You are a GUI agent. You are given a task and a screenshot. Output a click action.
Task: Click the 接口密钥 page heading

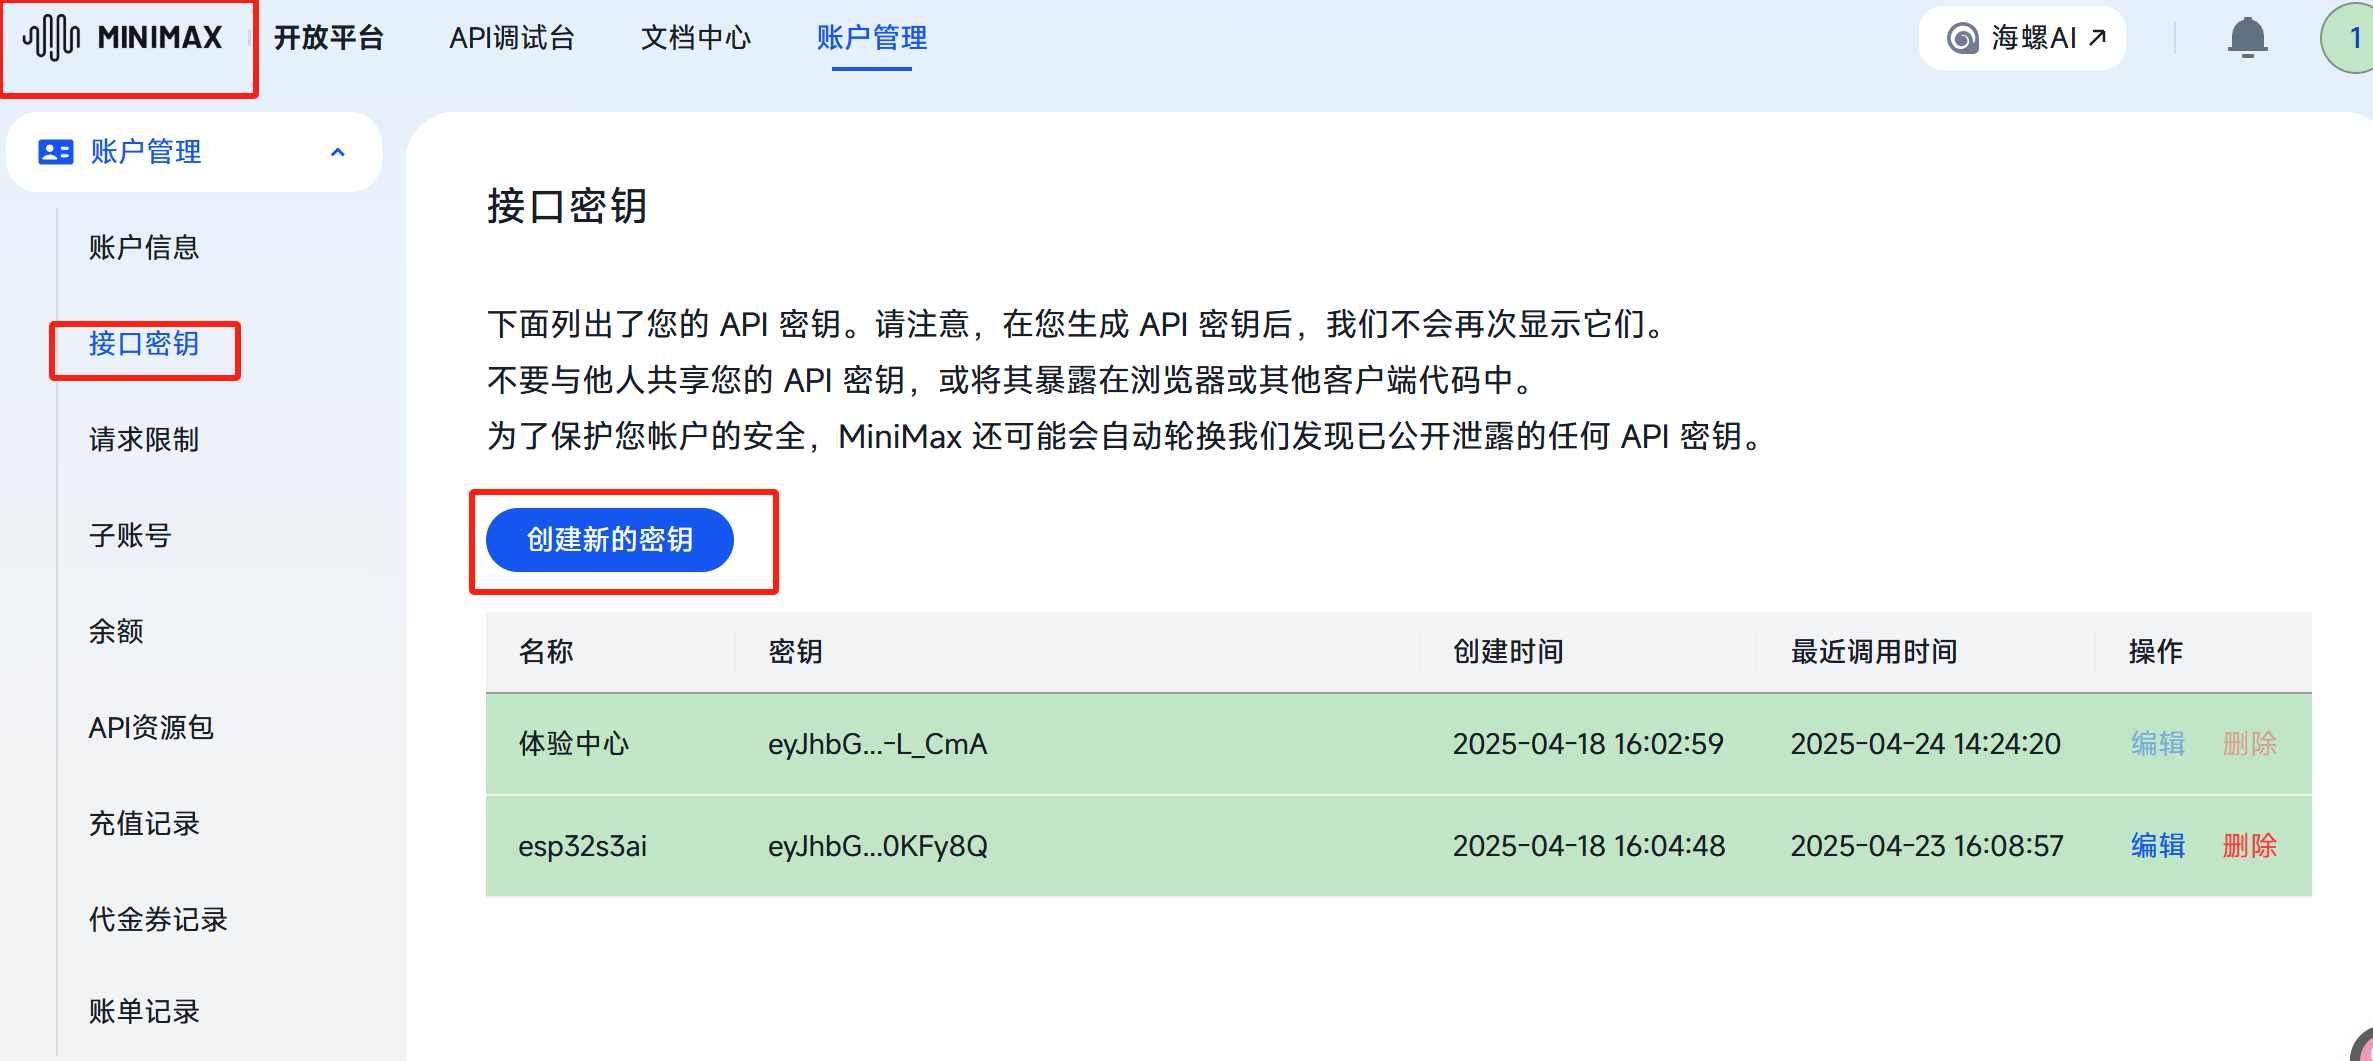click(567, 207)
